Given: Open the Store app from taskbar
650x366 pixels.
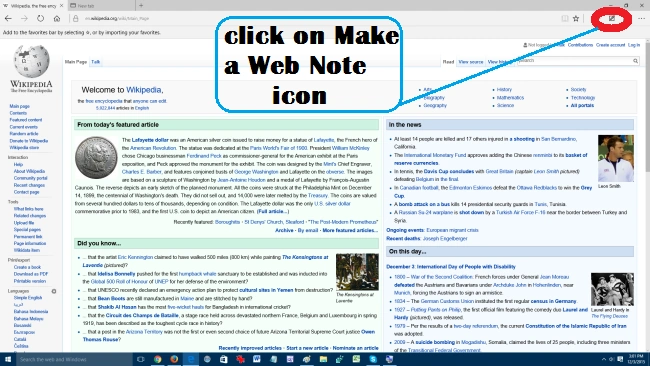Looking at the screenshot, I should 224,359.
